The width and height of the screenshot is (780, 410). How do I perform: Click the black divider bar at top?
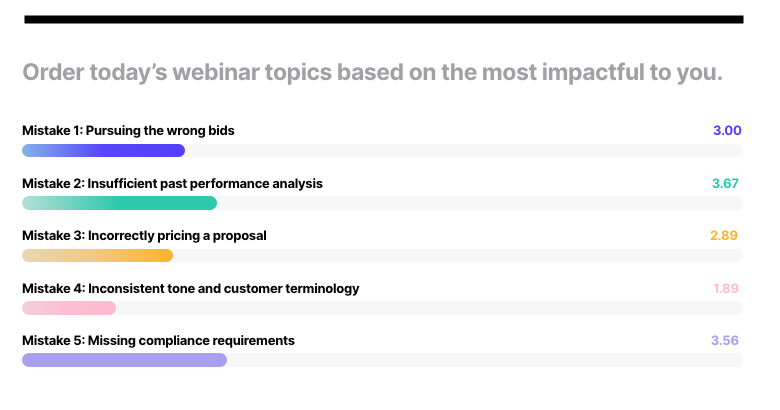click(x=383, y=19)
